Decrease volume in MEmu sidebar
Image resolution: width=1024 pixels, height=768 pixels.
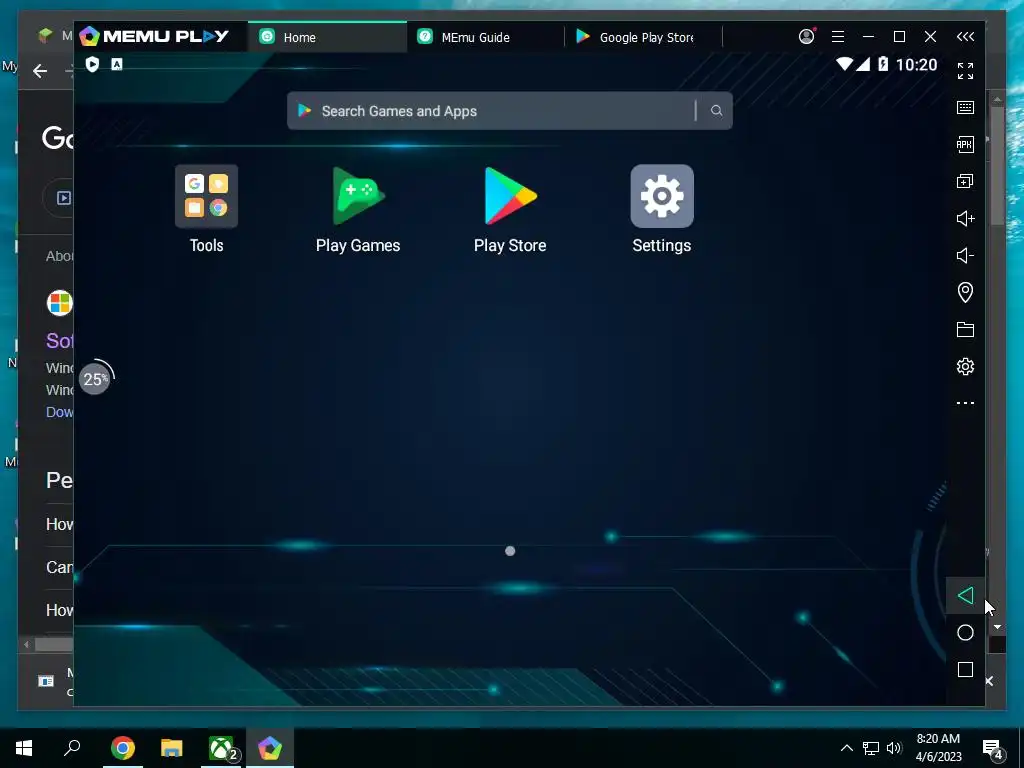965,255
